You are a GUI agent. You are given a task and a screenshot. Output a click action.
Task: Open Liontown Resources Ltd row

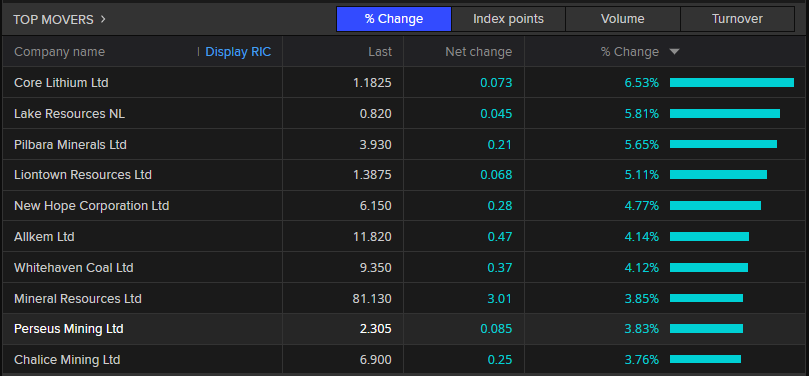point(404,175)
